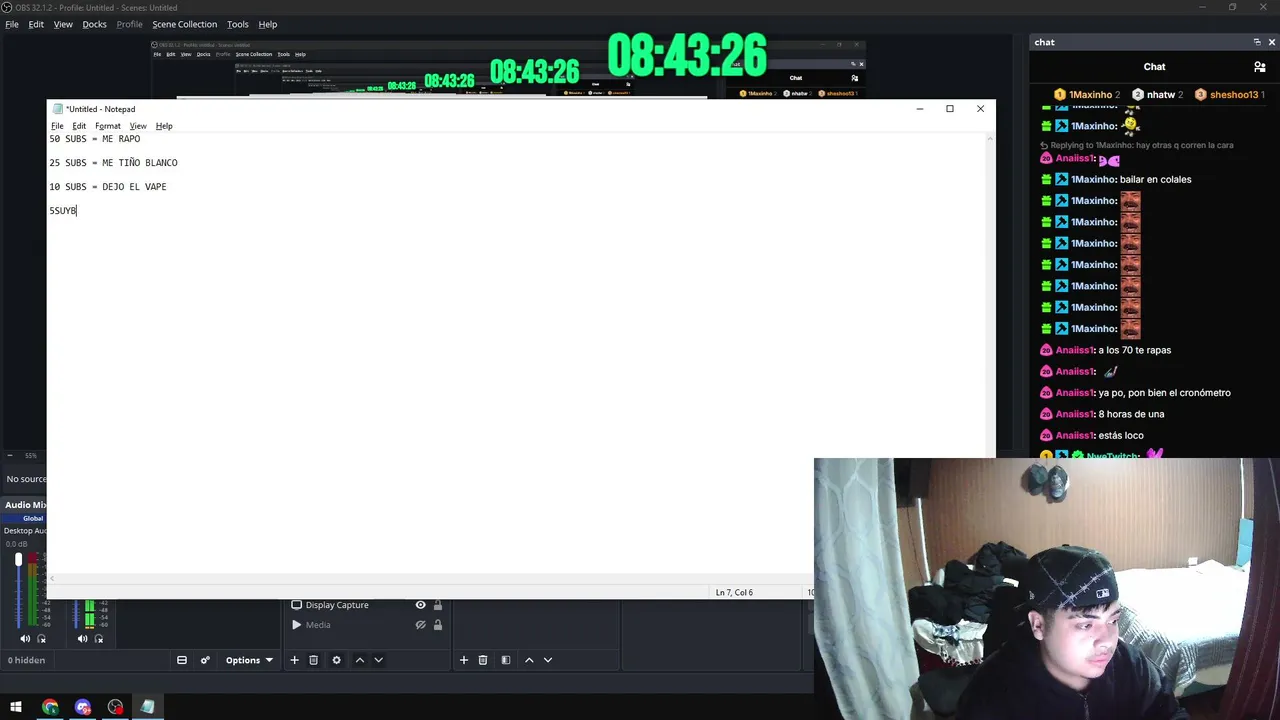Viewport: 1280px width, 720px height.
Task: Float the chat dock with pop-out icon
Action: point(1257,42)
